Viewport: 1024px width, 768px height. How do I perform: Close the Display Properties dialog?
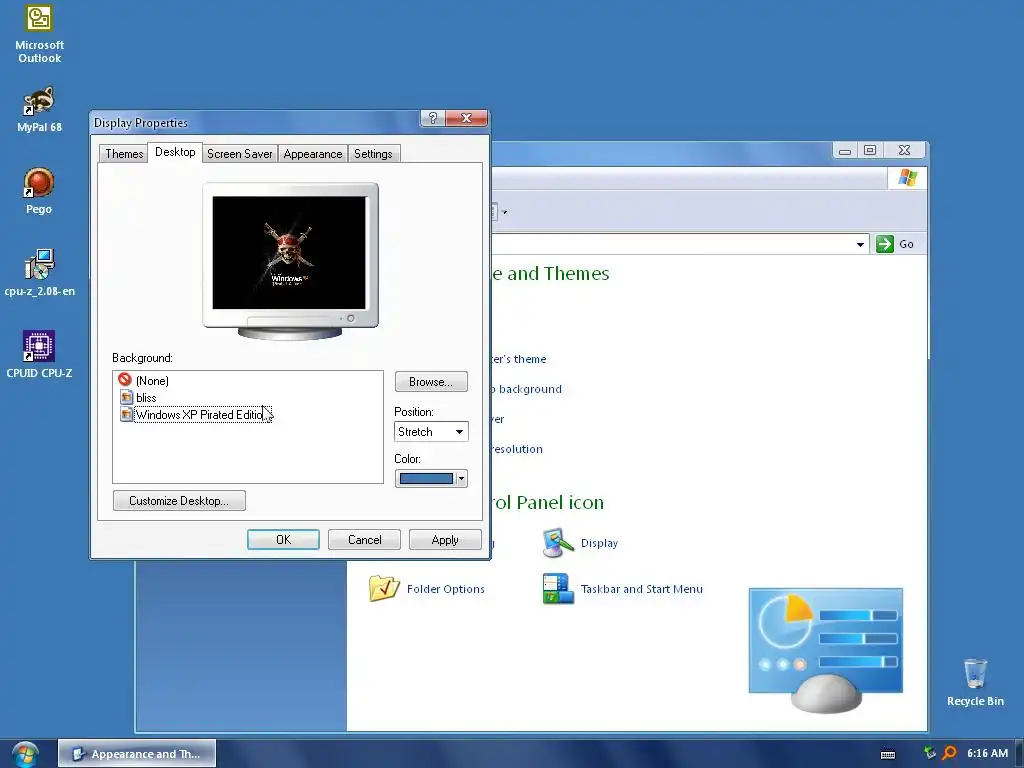pos(466,118)
